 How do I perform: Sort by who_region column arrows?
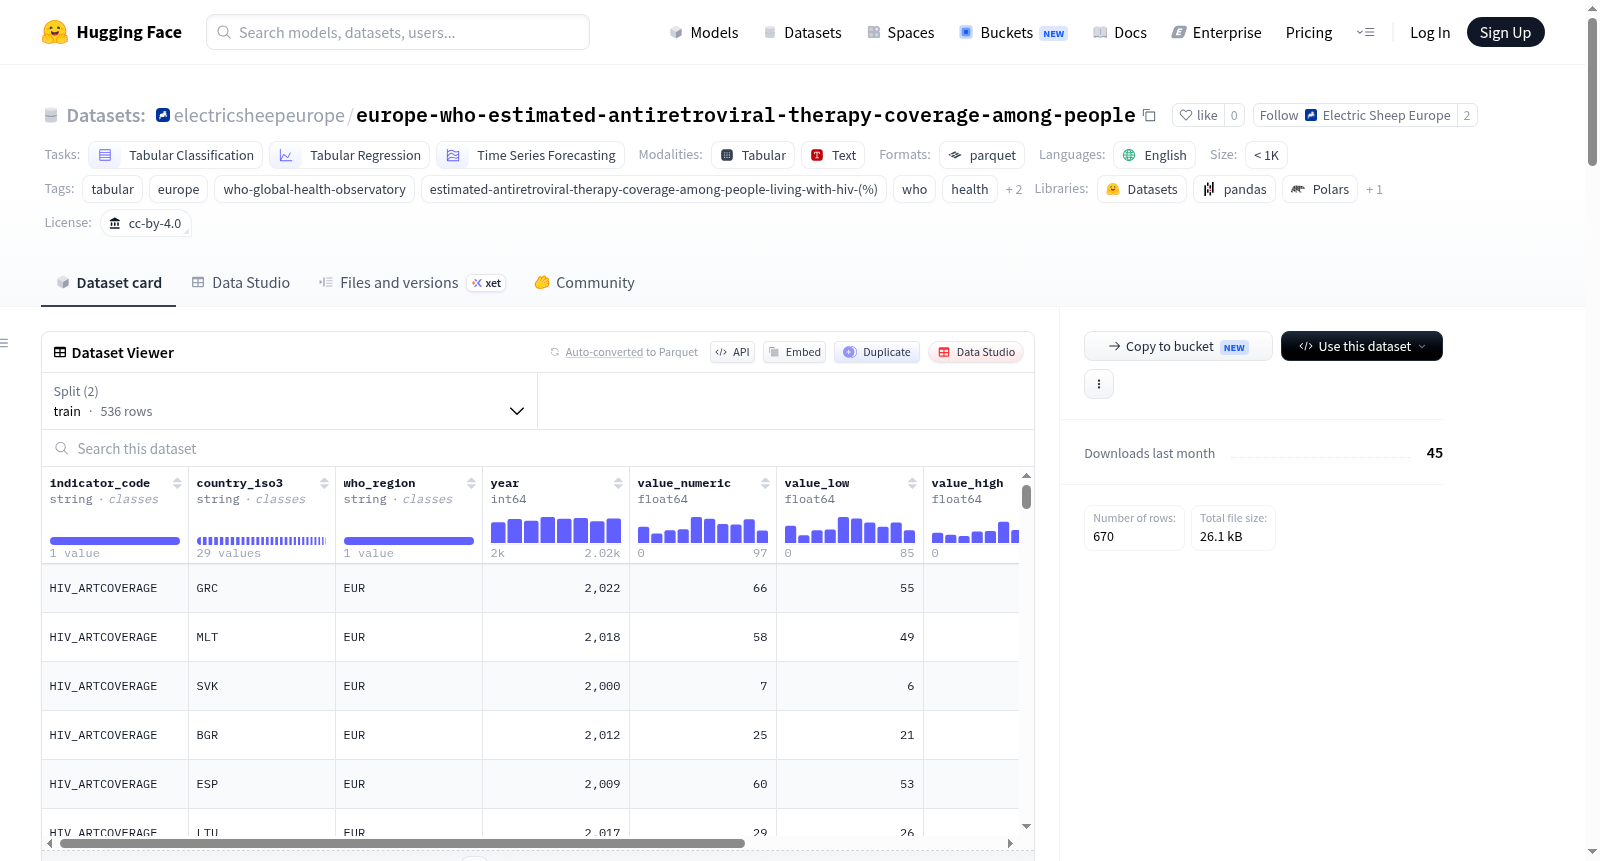coord(471,483)
